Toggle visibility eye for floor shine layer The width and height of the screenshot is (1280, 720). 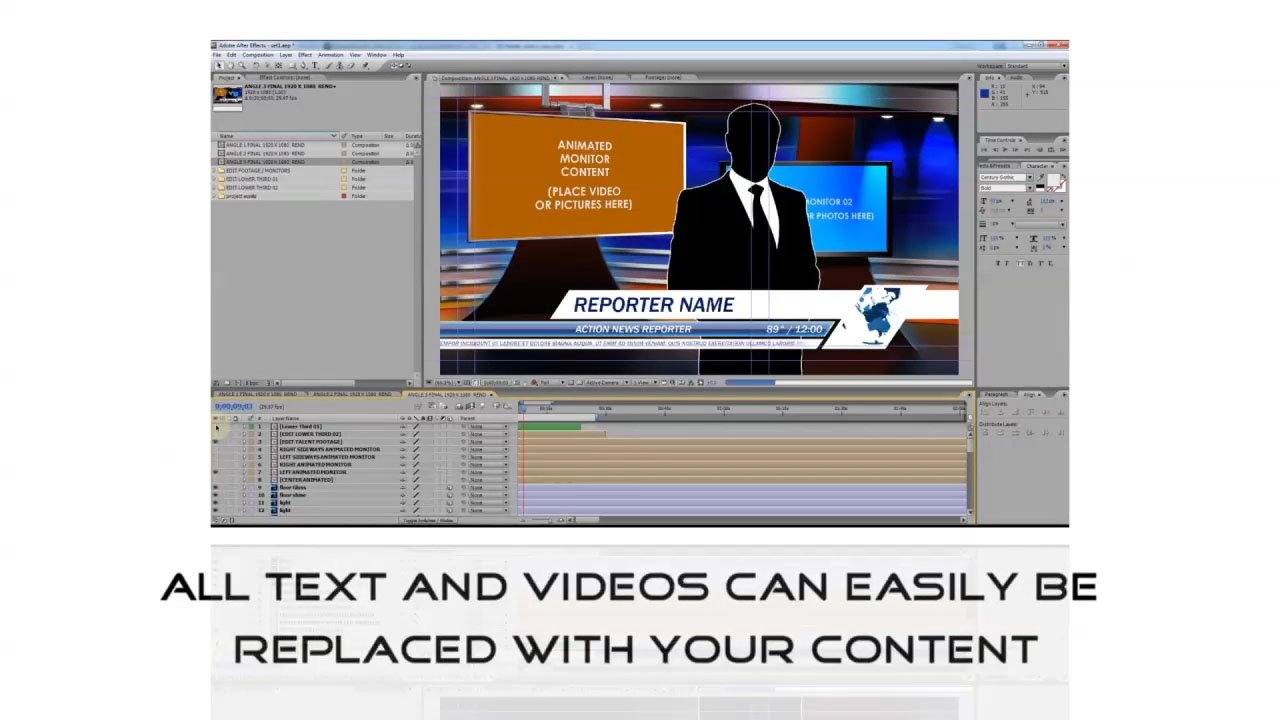(x=215, y=495)
